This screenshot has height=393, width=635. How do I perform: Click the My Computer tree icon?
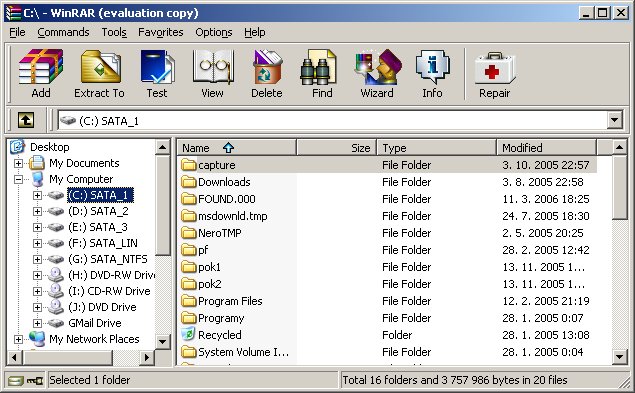coord(38,179)
